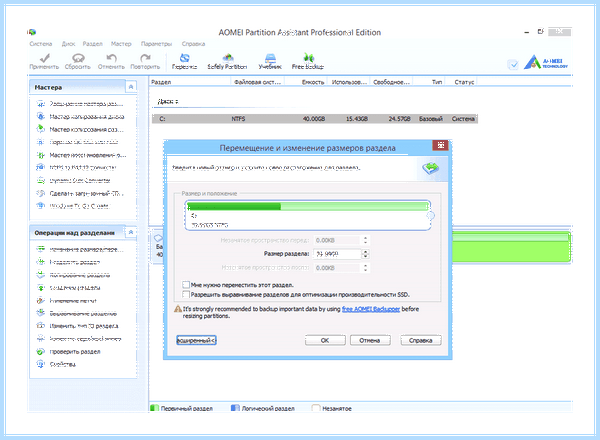Close the resize partition dialog
The height and width of the screenshot is (440, 600).
[440, 145]
